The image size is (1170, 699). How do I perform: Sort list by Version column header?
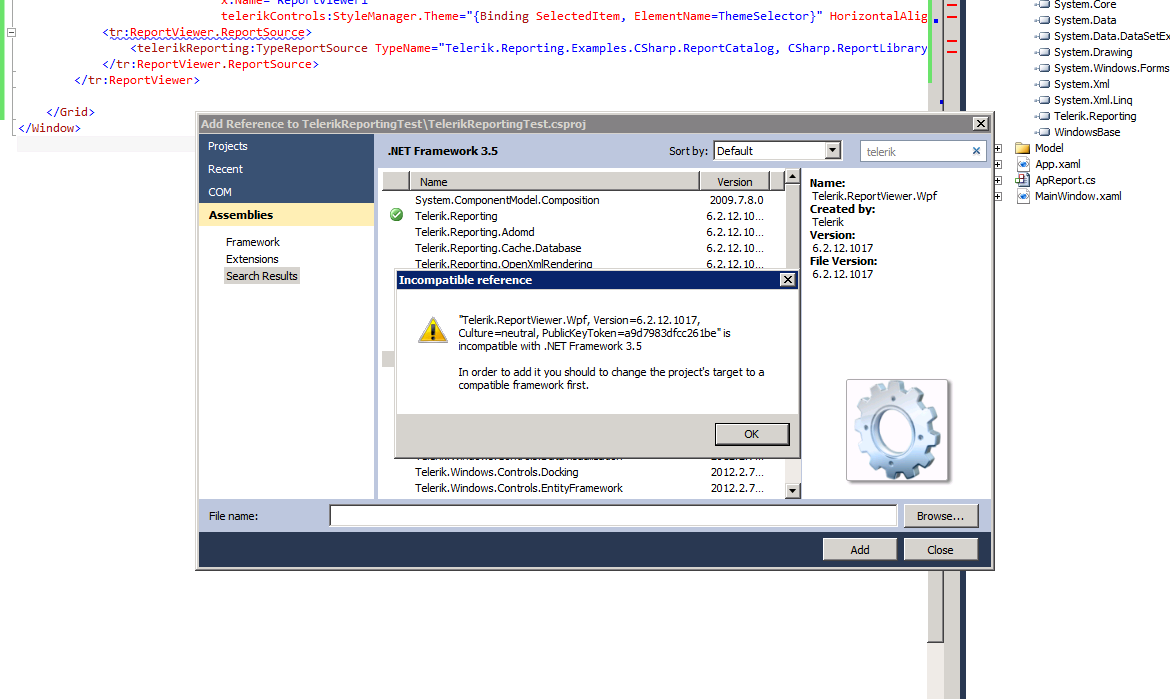tap(735, 181)
